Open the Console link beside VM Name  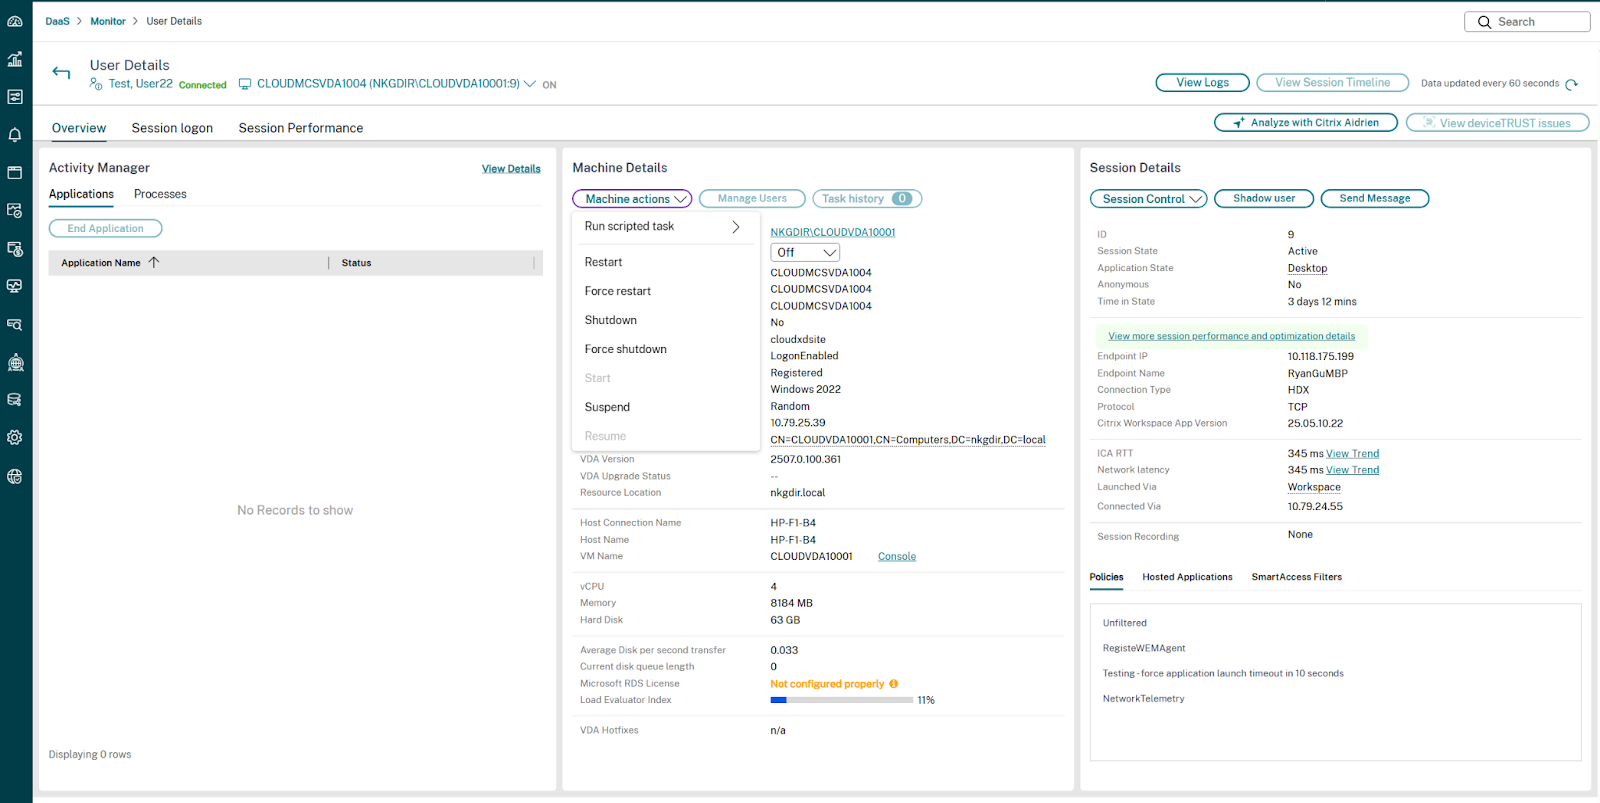coord(897,557)
